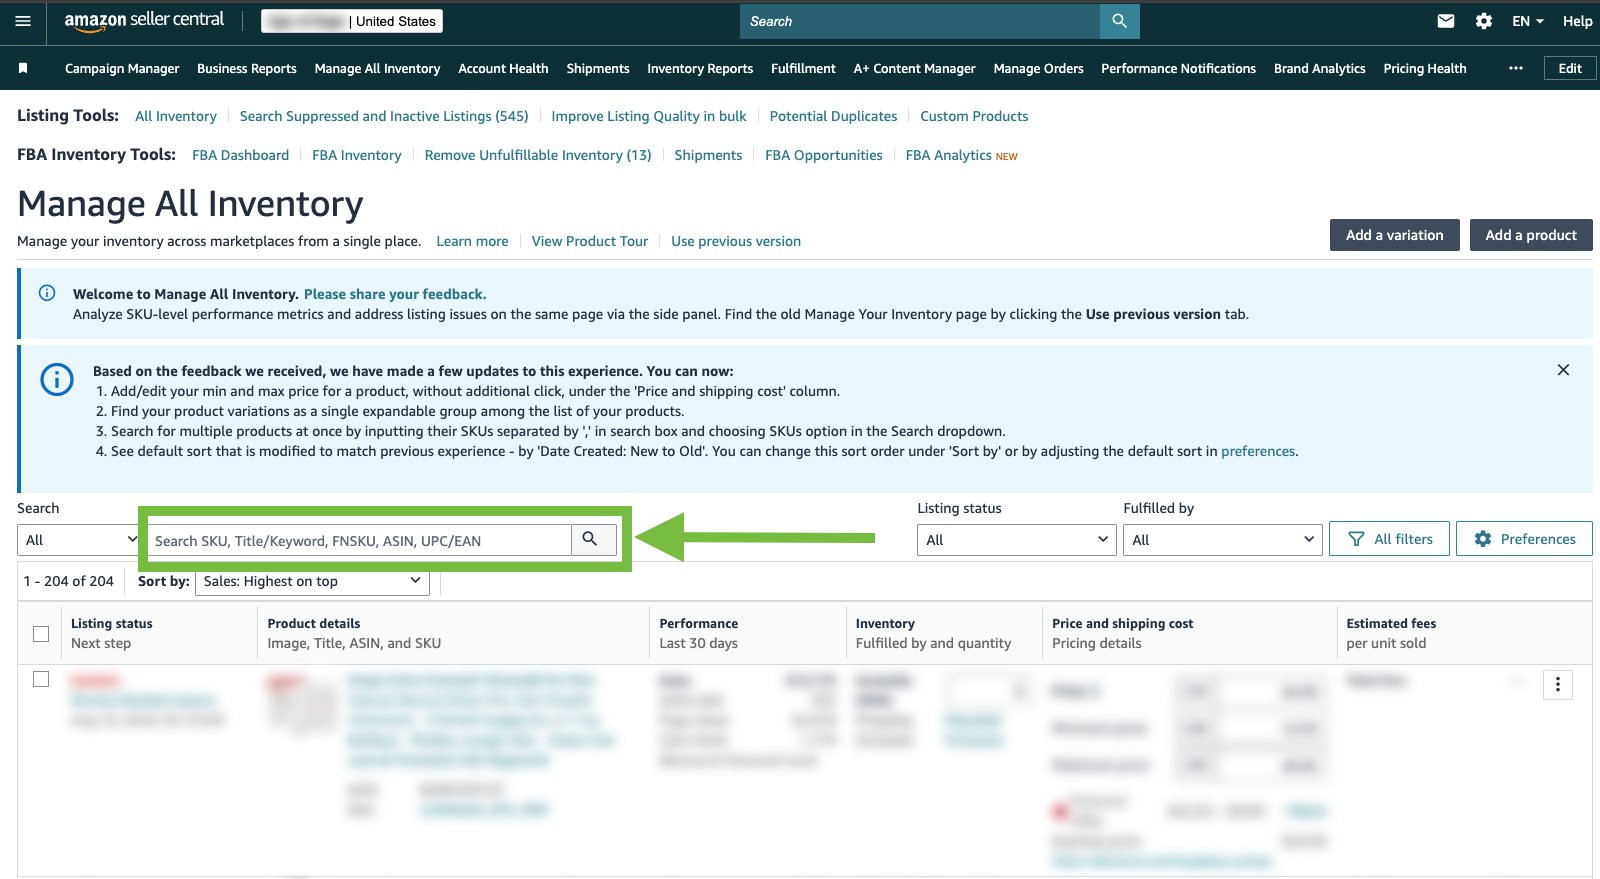Screen dimensions: 1600x879
Task: Go to Fulfillment menu item
Action: point(803,68)
